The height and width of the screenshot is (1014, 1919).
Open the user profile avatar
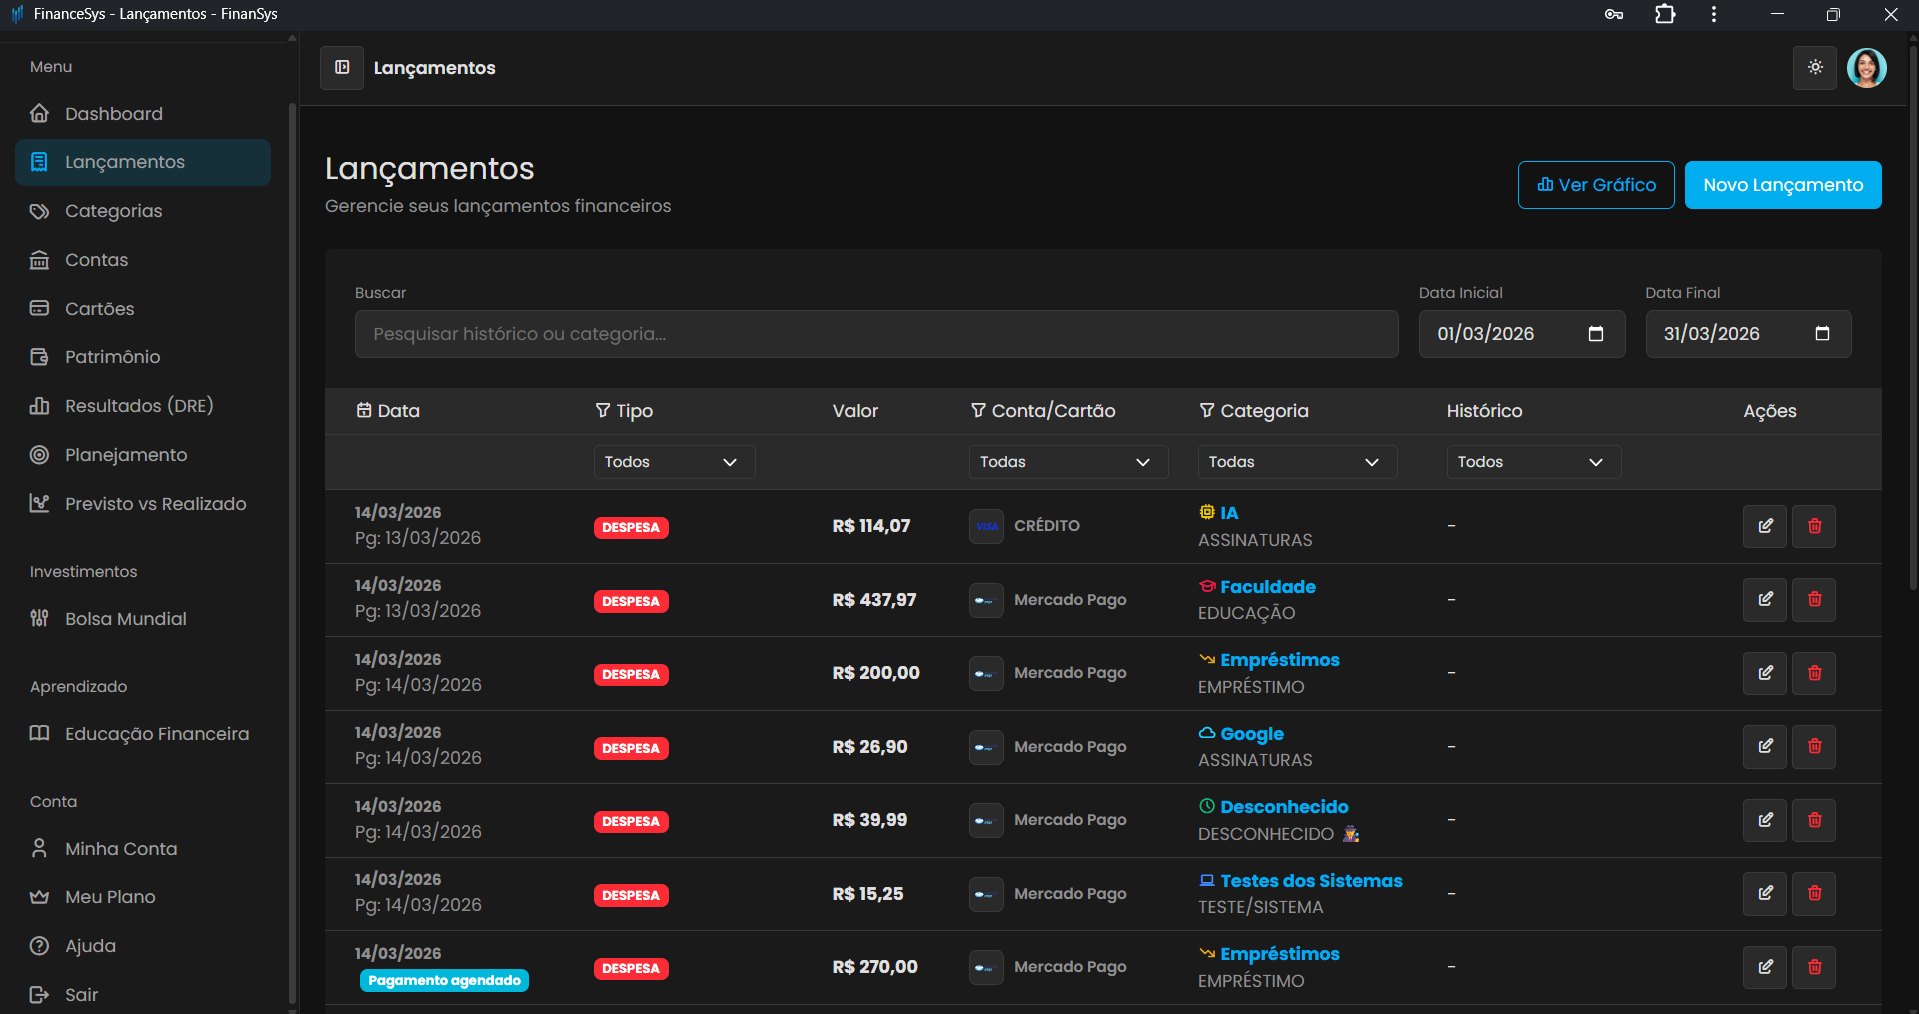(x=1866, y=68)
